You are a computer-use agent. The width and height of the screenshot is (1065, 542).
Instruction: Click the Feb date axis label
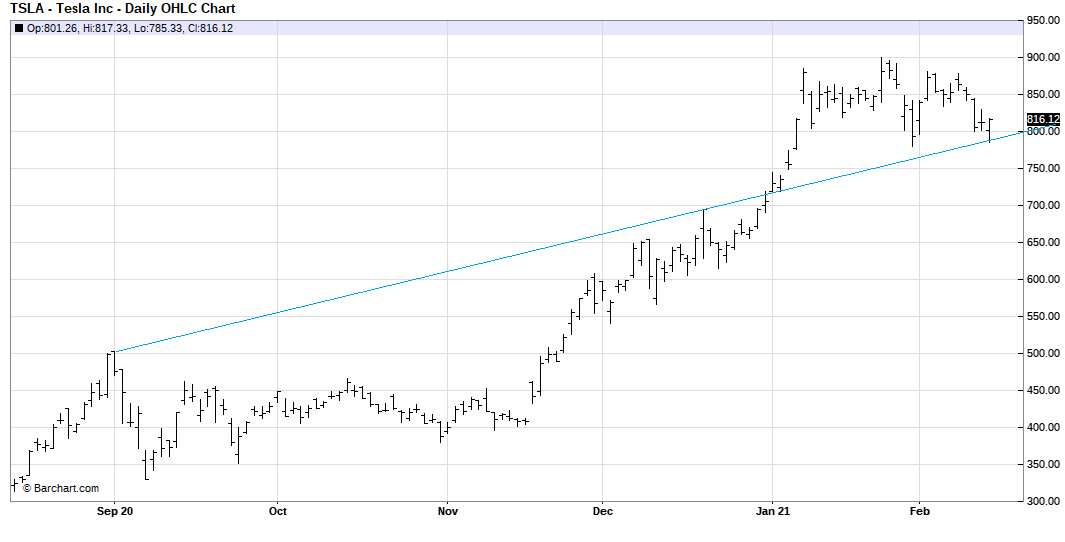tap(919, 511)
